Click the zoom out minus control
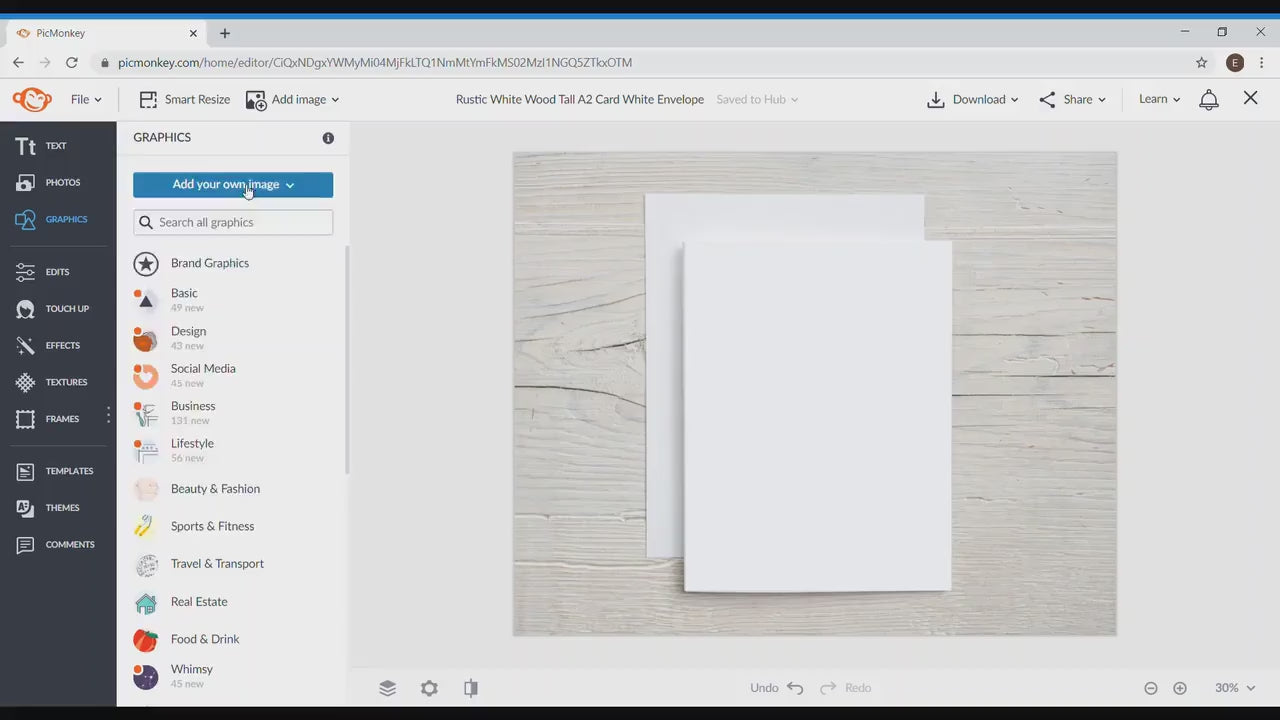1280x720 pixels. pyautogui.click(x=1150, y=687)
